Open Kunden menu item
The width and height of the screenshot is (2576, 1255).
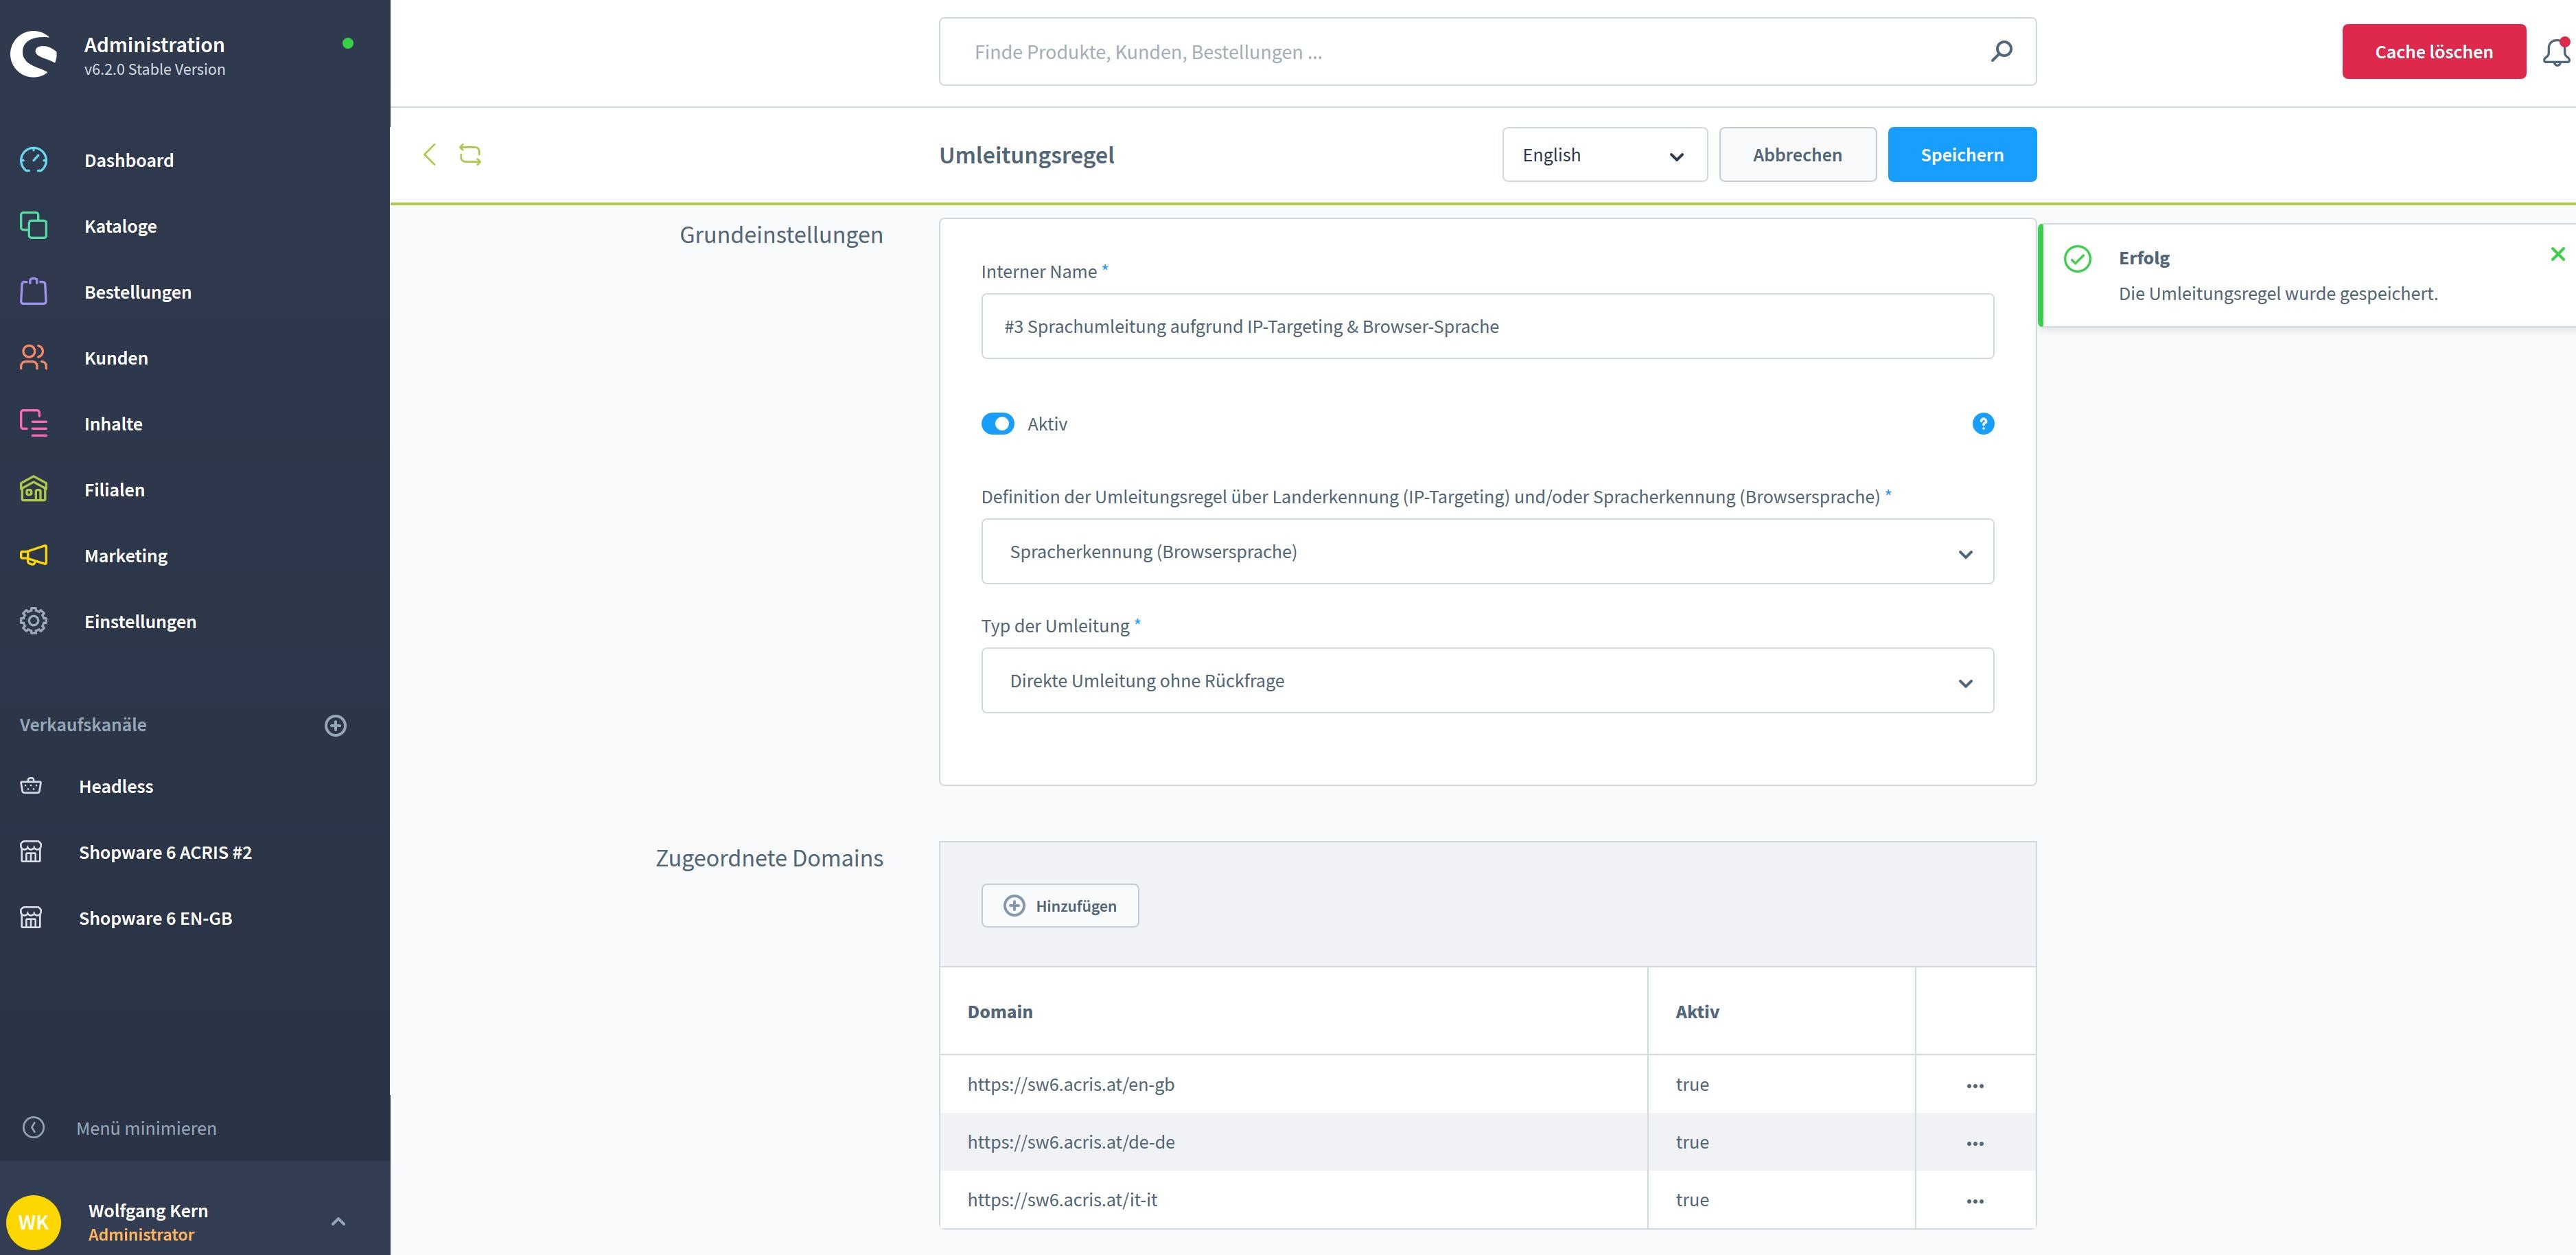coord(116,358)
